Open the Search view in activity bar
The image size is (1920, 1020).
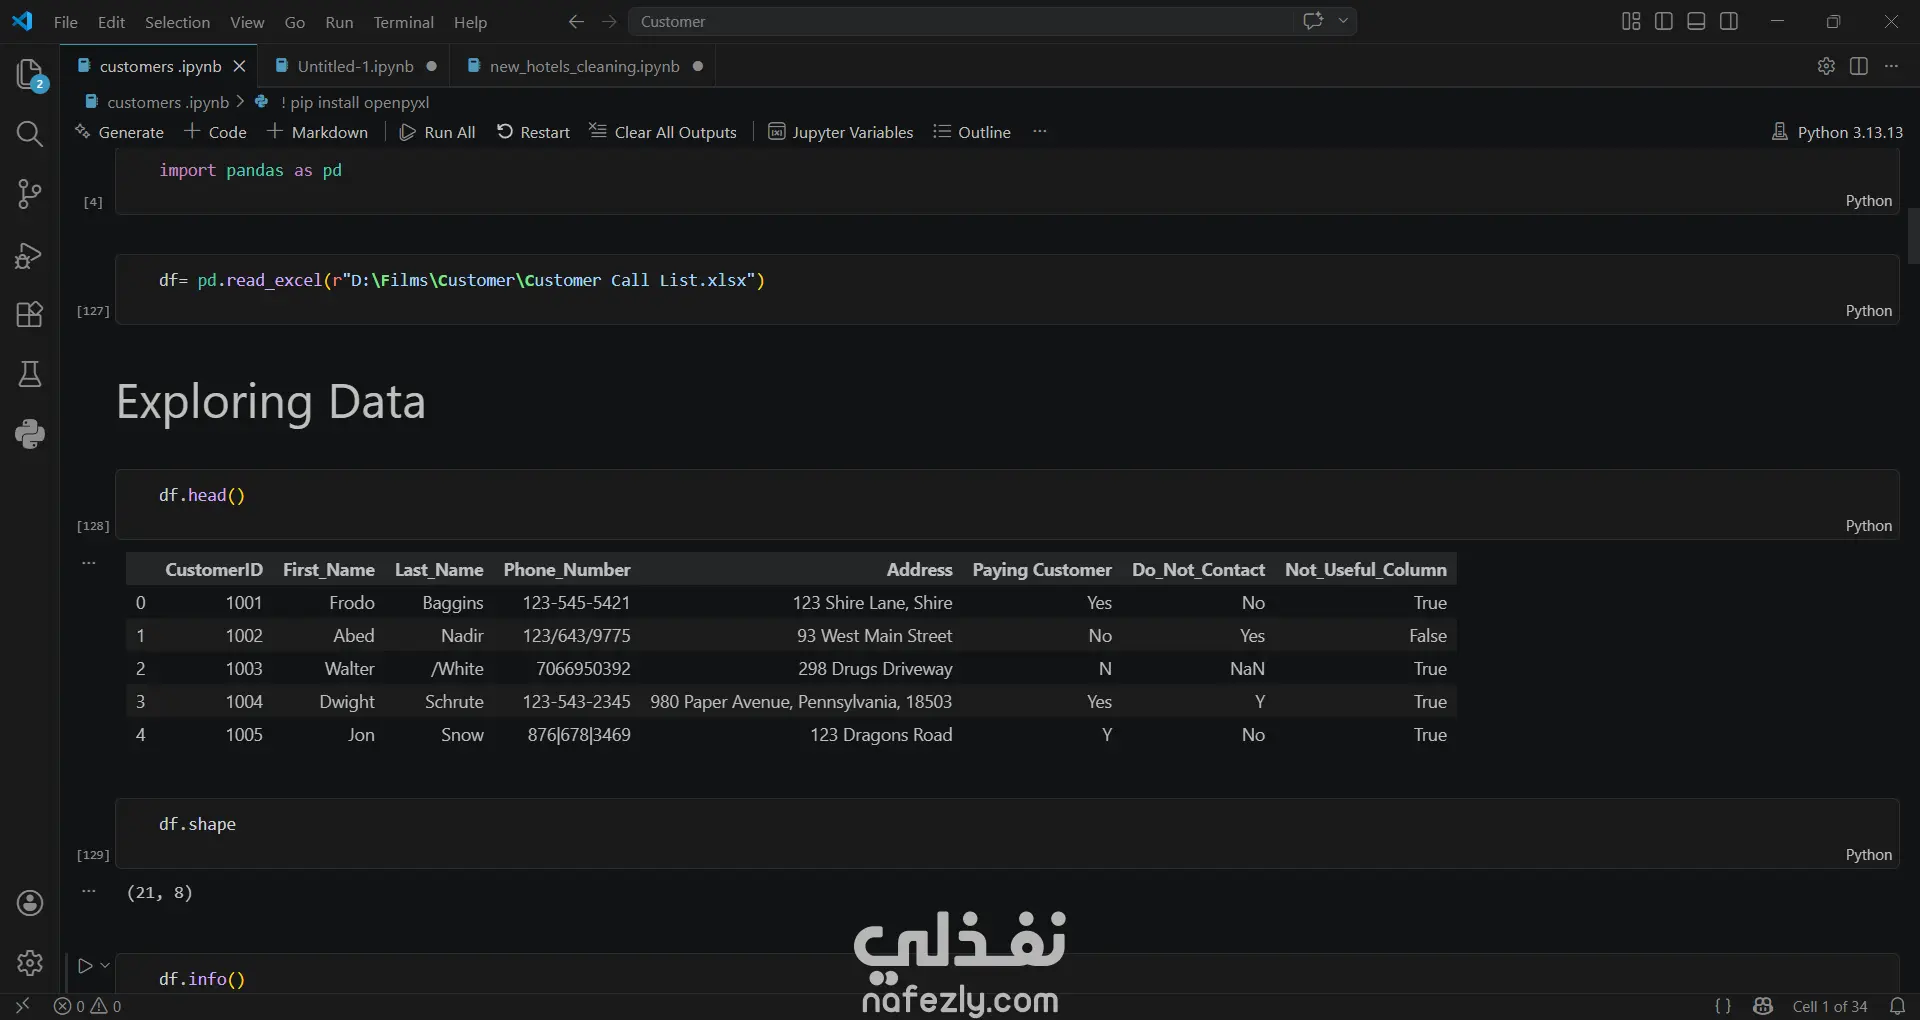(30, 134)
